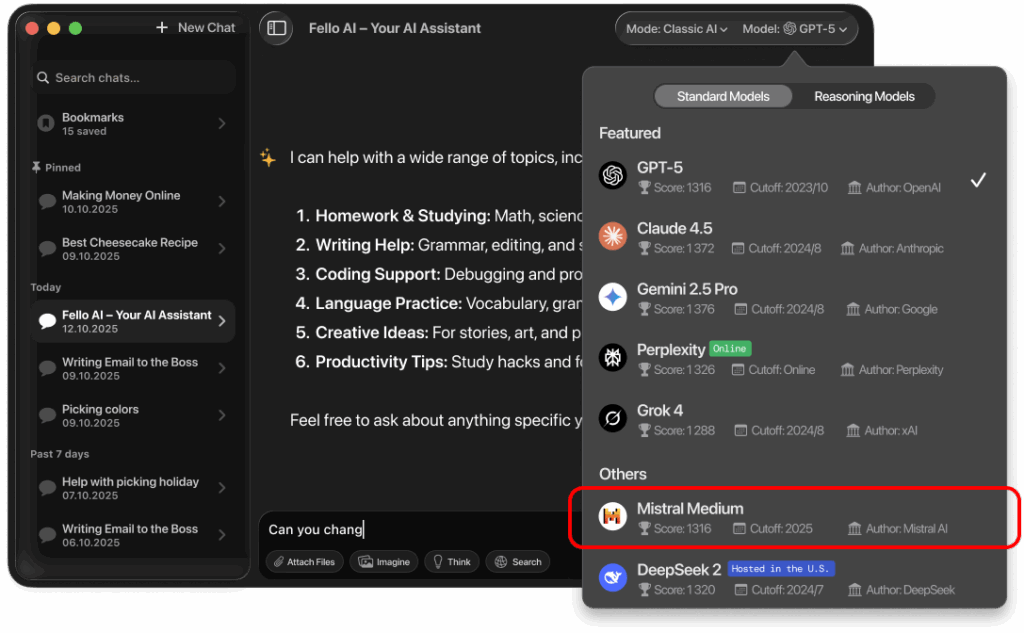Open Writing Email to the Boss 09.10.2025 chat

pos(133,368)
